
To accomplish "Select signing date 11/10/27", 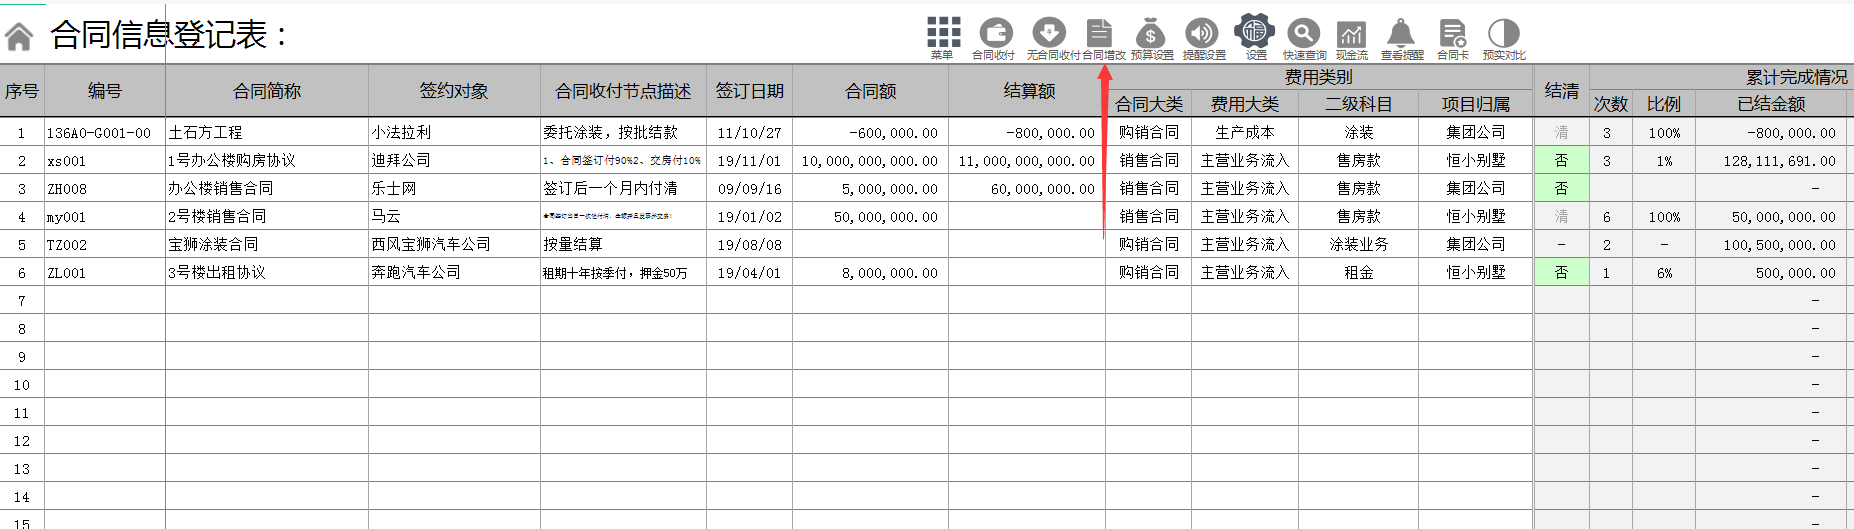I will pyautogui.click(x=749, y=132).
